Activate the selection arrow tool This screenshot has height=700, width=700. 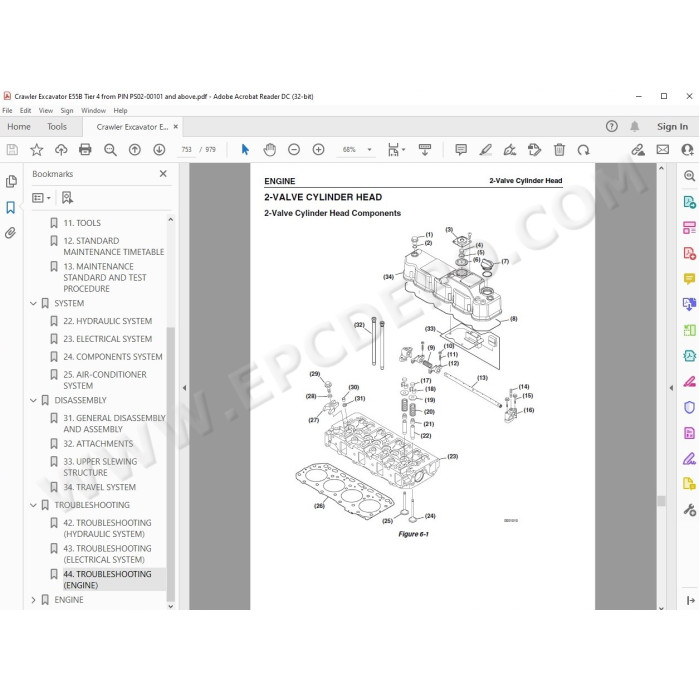click(x=245, y=150)
